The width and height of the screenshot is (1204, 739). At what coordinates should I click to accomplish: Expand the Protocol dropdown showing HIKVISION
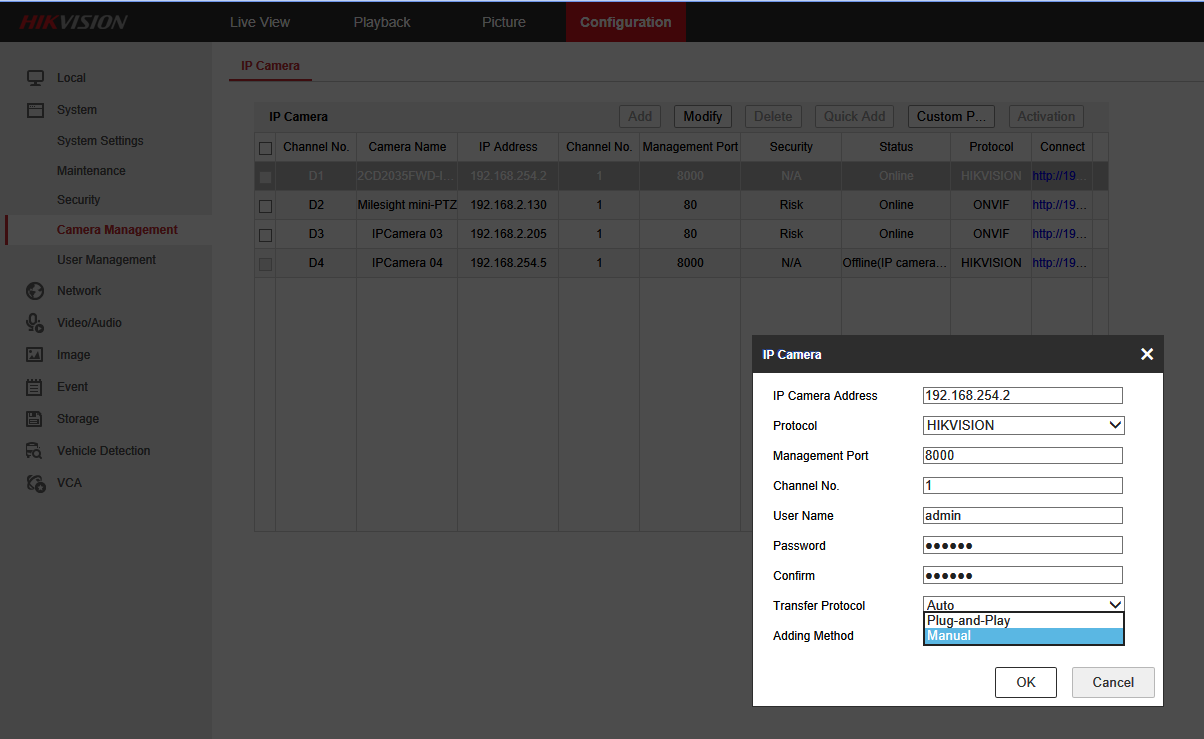(x=1023, y=426)
